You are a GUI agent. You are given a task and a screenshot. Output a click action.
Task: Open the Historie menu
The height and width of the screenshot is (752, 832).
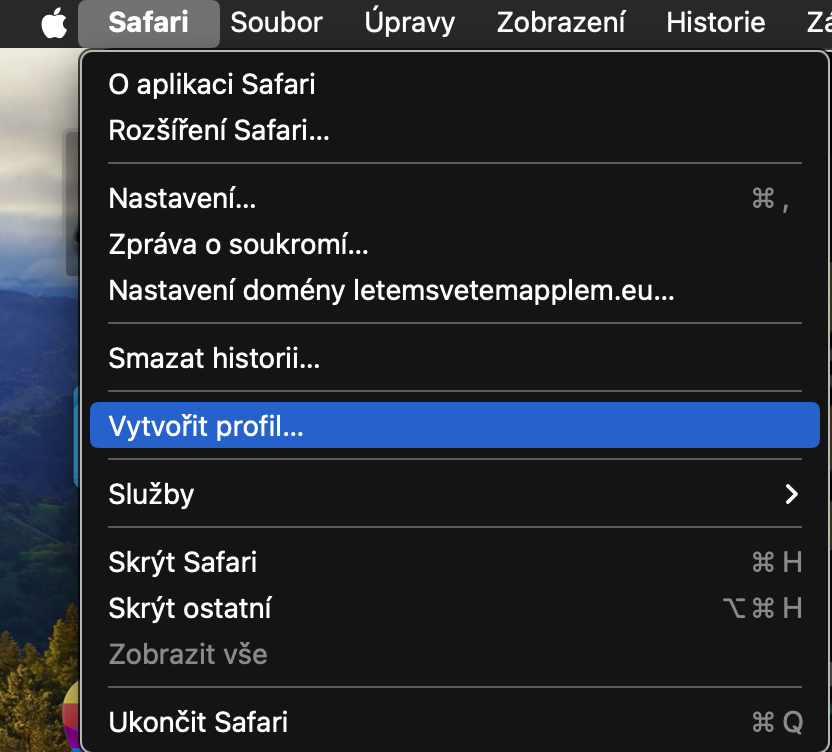715,23
